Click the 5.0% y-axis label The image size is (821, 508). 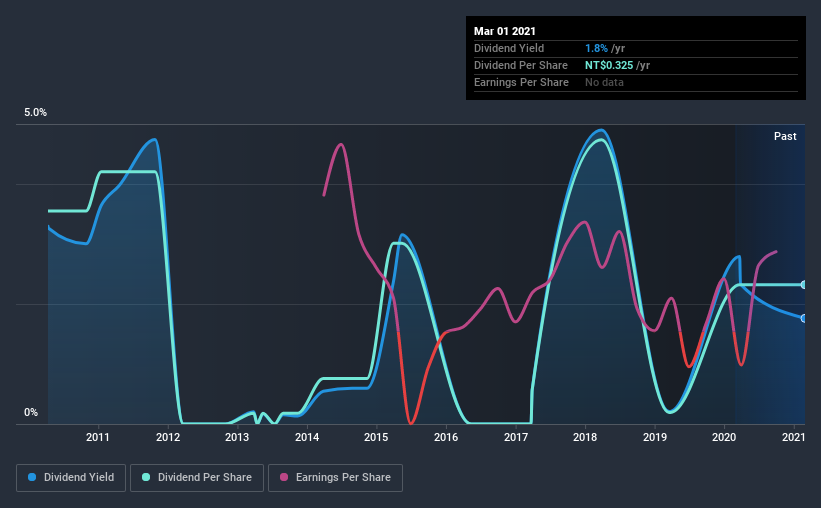(x=35, y=113)
